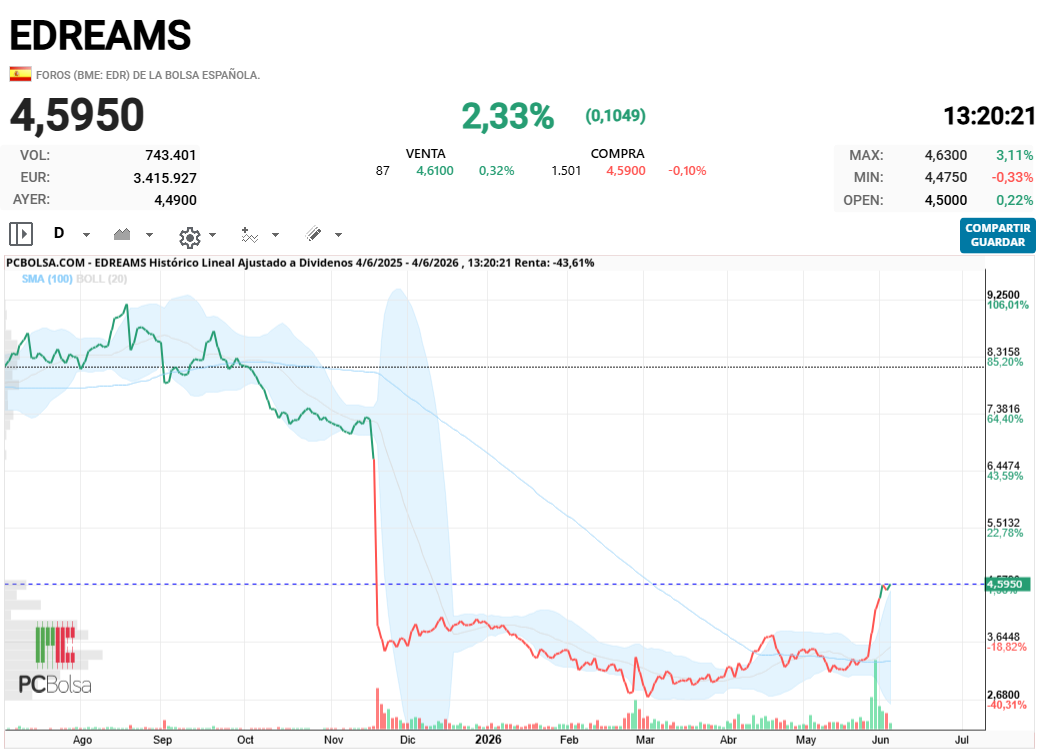The image size is (1046, 749).
Task: Expand the settings gear dropdown arrow
Action: (x=213, y=235)
